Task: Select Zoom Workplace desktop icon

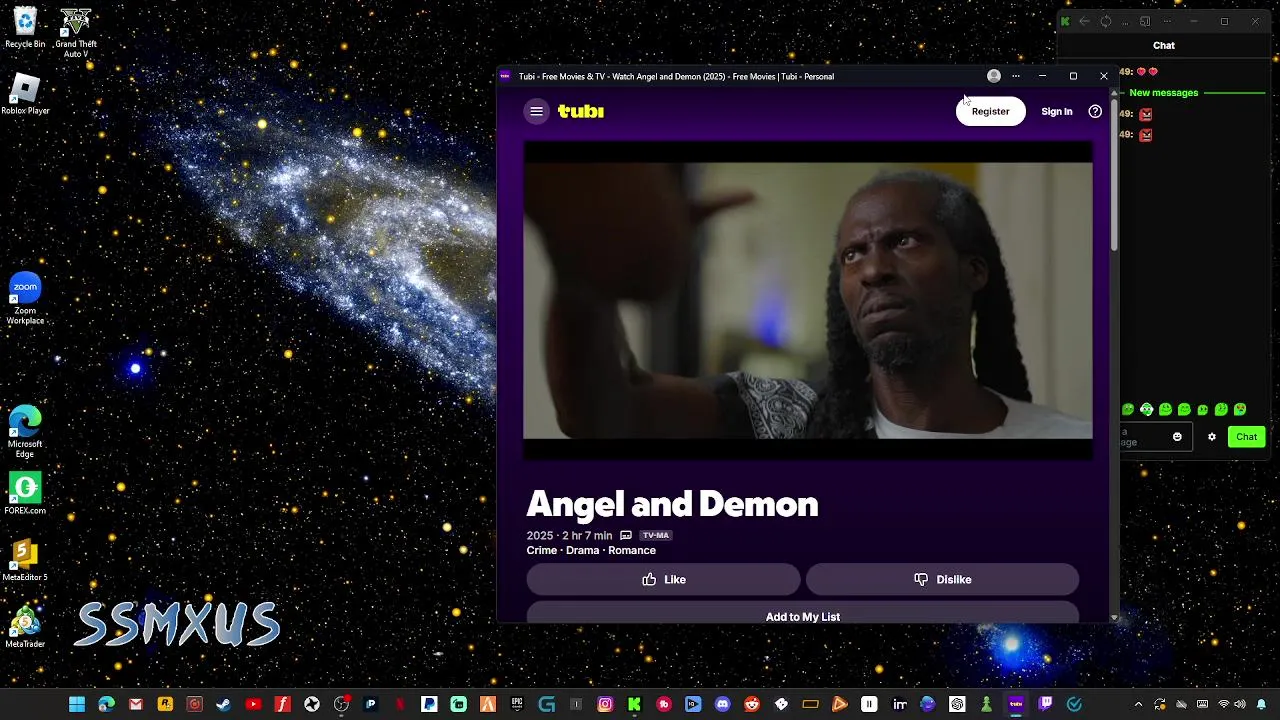Action: point(25,299)
